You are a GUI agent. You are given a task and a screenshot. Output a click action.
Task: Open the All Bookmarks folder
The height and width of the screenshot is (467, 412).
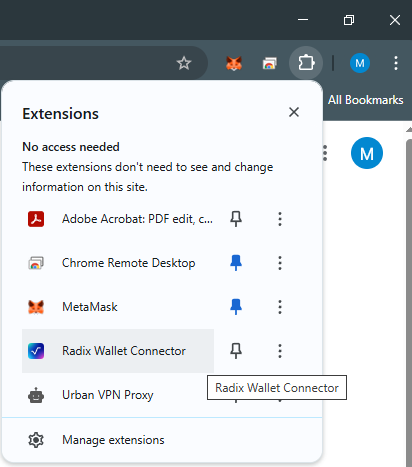pyautogui.click(x=365, y=100)
